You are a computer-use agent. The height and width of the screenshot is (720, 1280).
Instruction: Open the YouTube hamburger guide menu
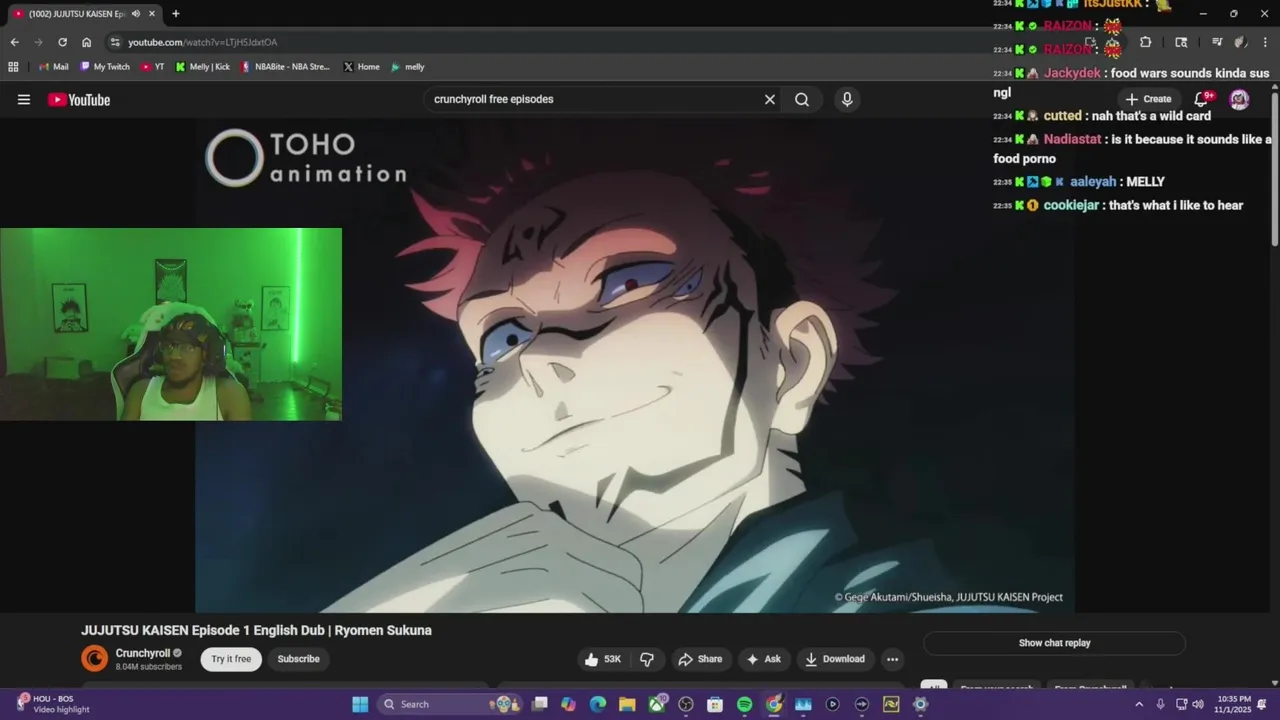click(24, 99)
